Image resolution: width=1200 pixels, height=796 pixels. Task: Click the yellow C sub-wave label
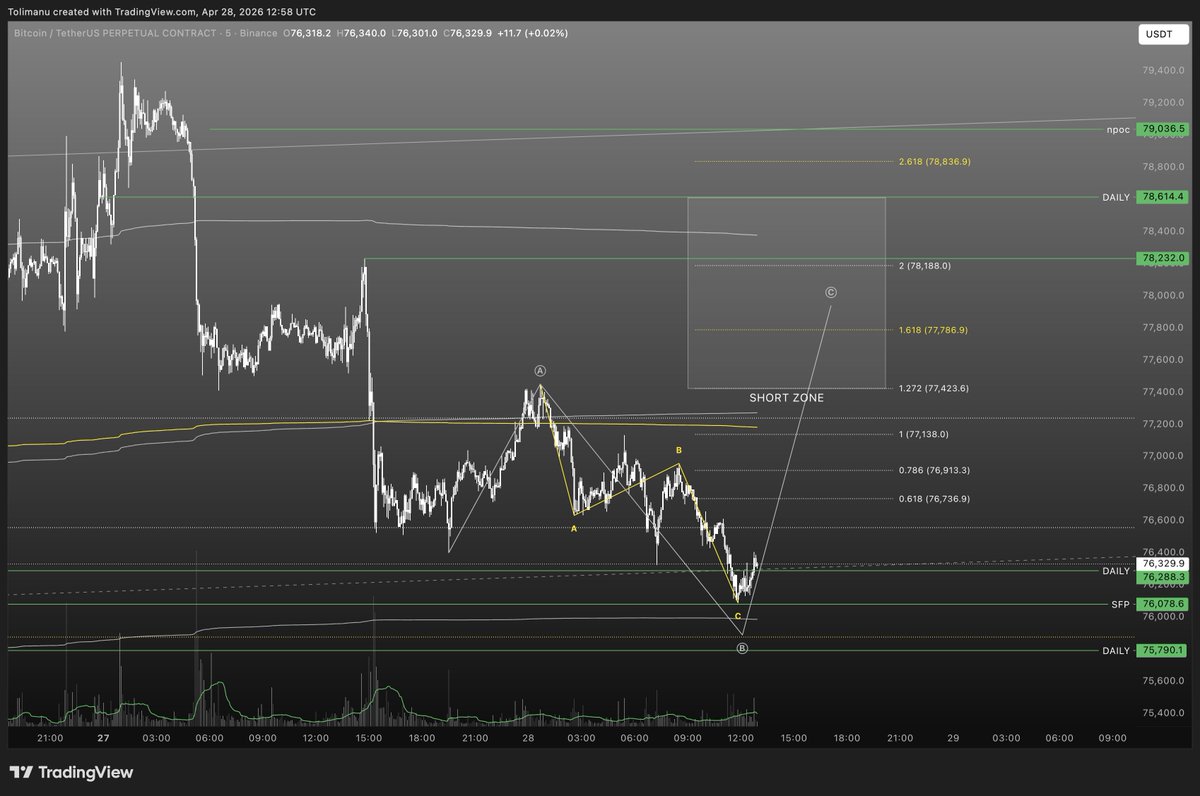click(x=738, y=616)
